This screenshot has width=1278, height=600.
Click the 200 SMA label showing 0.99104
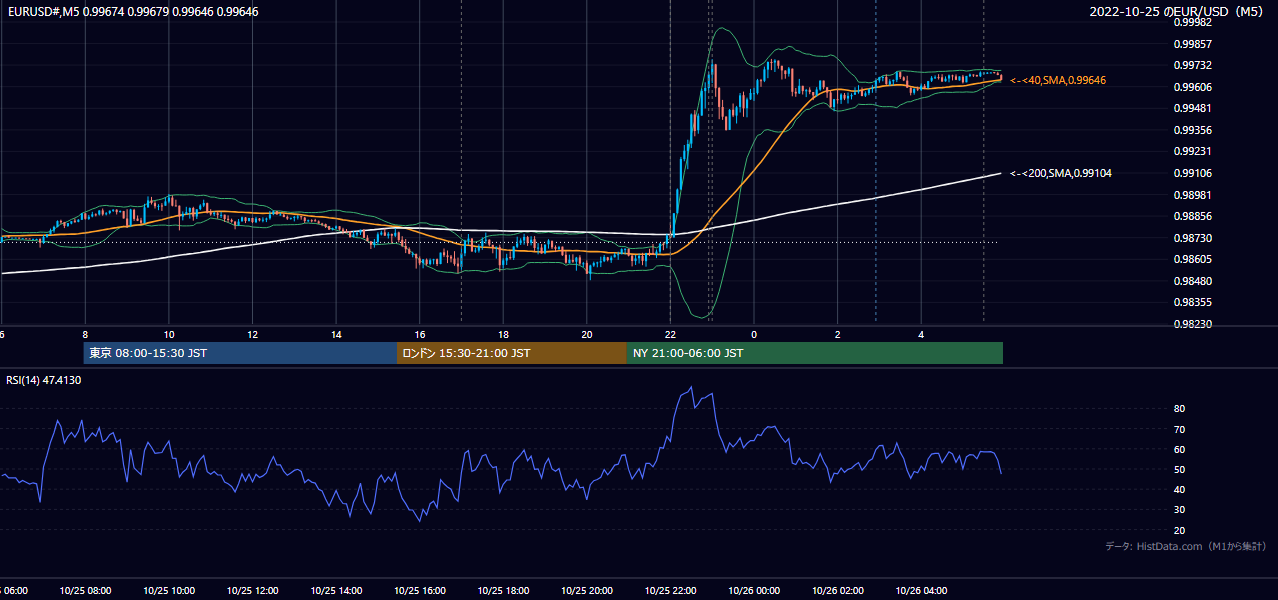[x=1061, y=173]
